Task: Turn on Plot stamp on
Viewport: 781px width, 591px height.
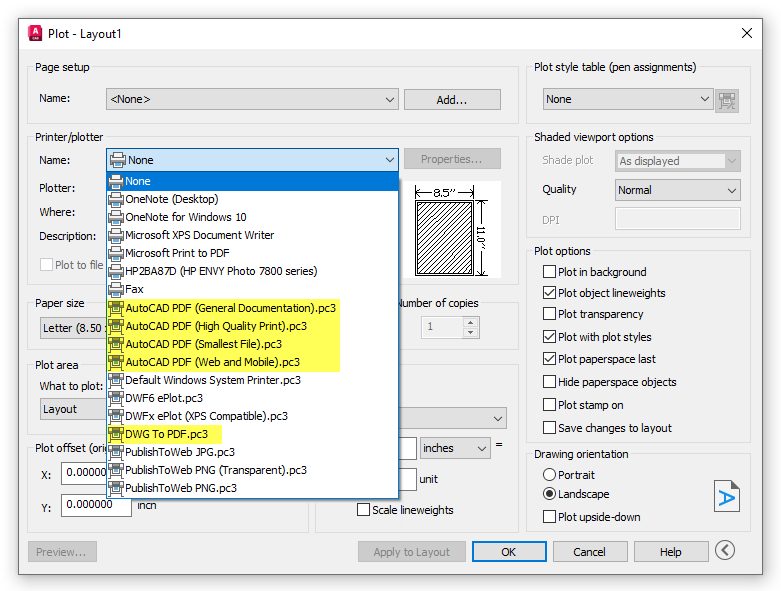Action: point(549,405)
